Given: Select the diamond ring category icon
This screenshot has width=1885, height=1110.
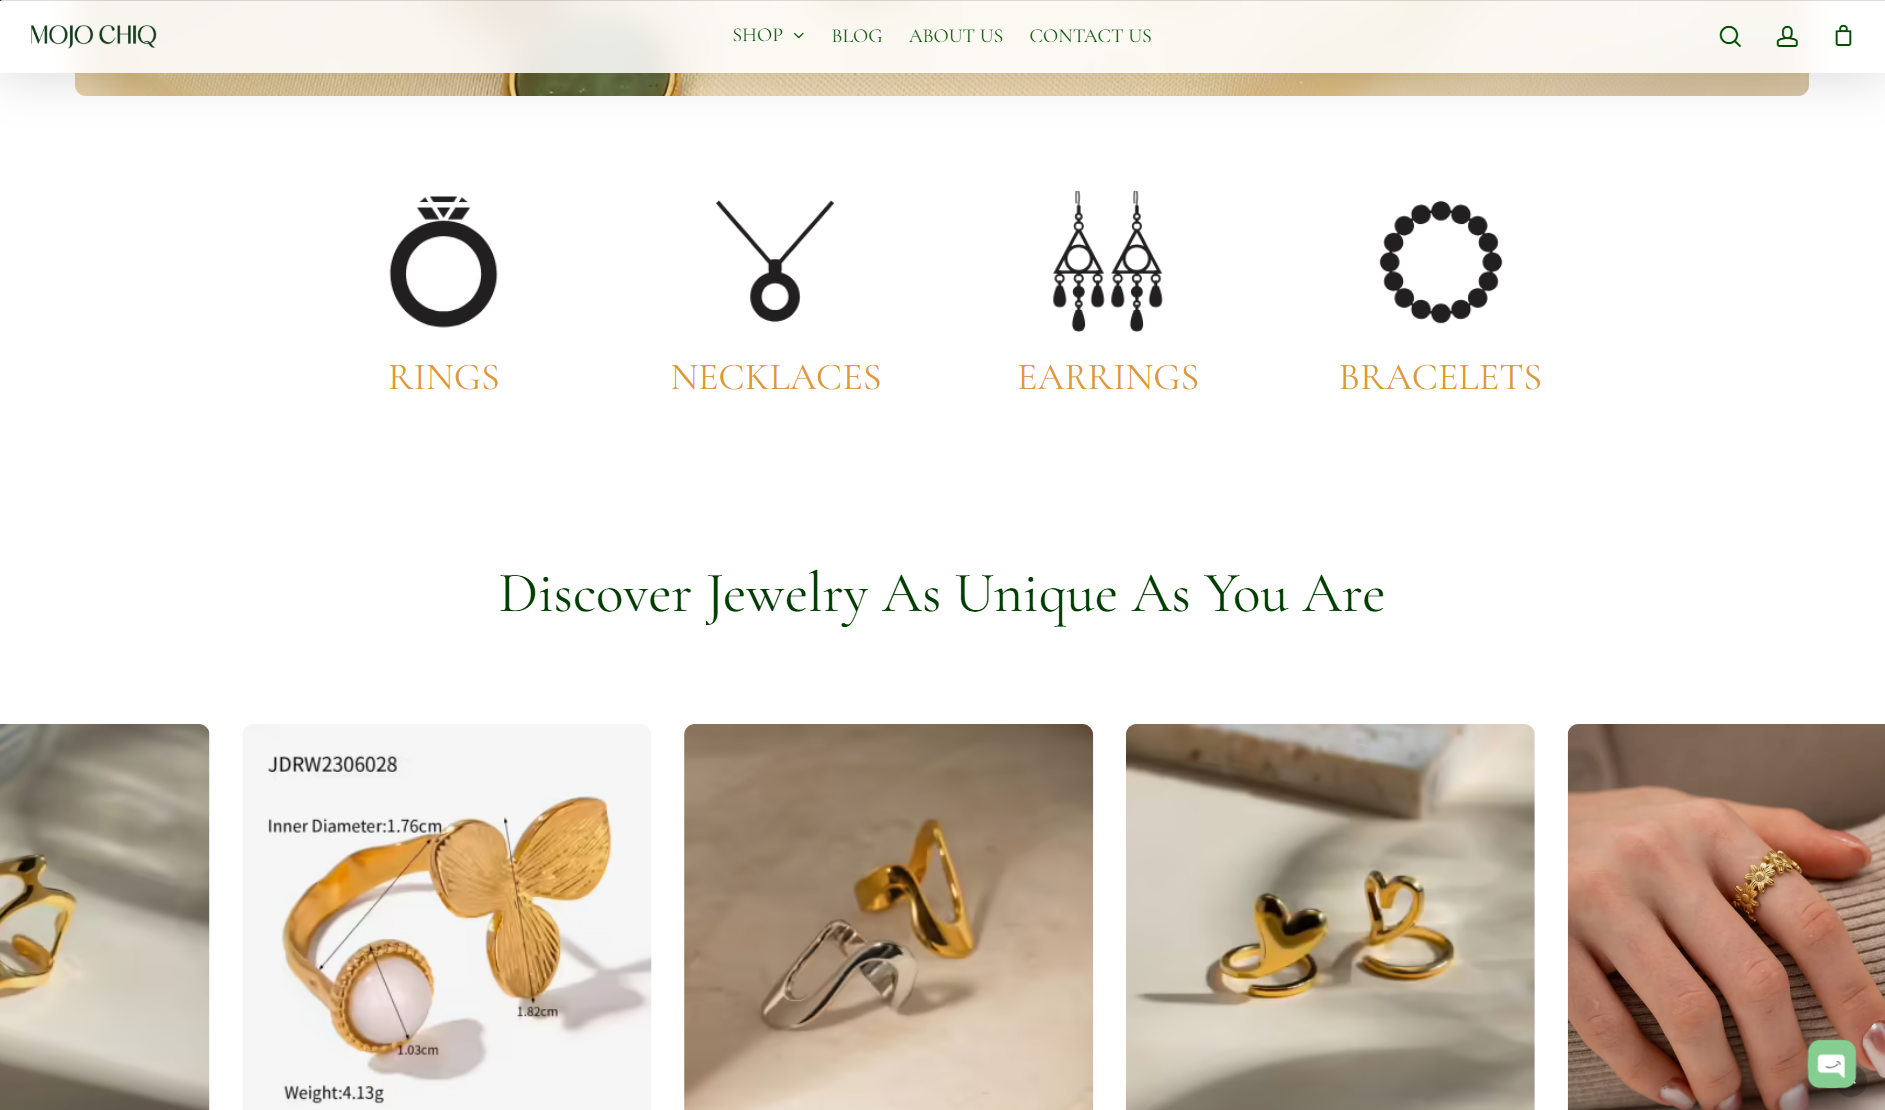Looking at the screenshot, I should point(443,261).
